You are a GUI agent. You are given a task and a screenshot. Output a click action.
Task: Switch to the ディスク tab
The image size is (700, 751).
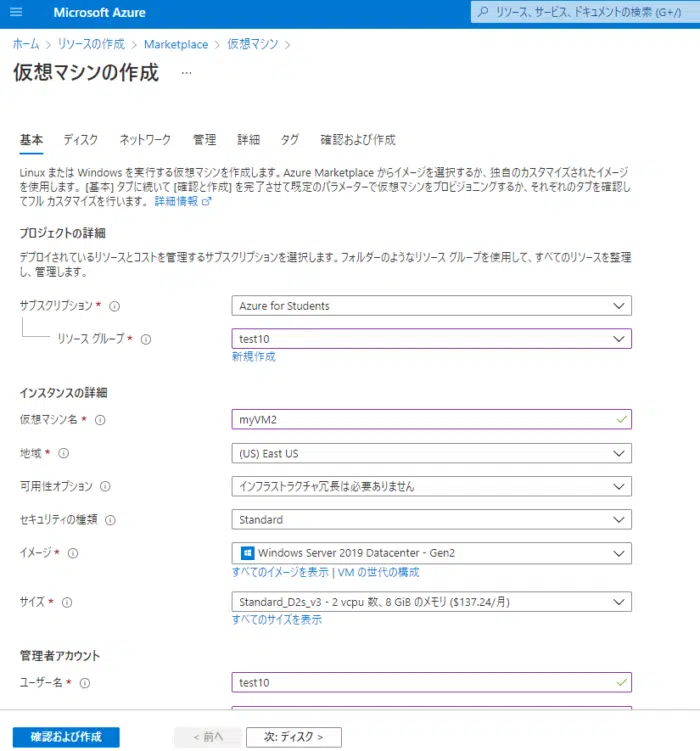81,140
